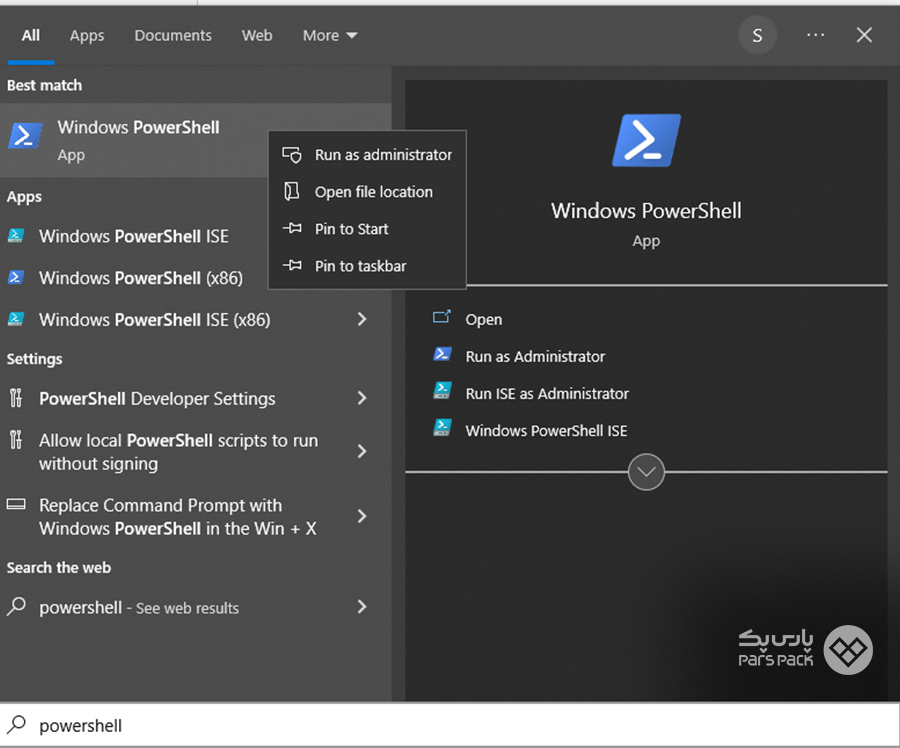
Task: Expand the See web results chevron
Action: point(362,607)
